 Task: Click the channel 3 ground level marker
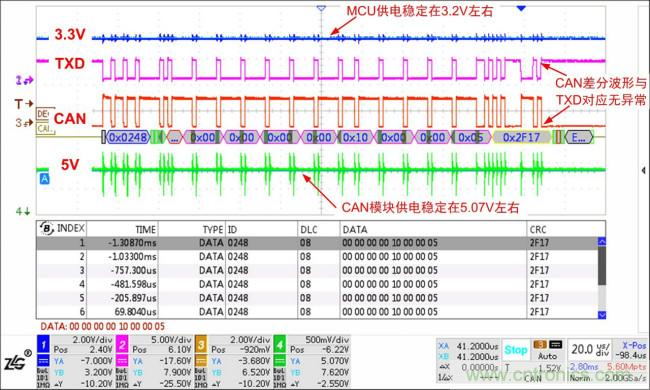[x=24, y=123]
